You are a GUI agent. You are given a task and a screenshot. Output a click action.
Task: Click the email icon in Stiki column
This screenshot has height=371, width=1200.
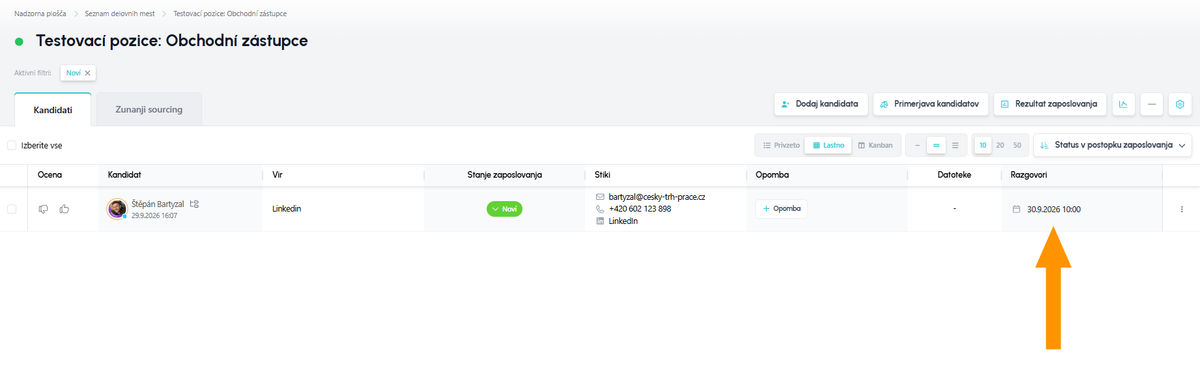coord(600,197)
